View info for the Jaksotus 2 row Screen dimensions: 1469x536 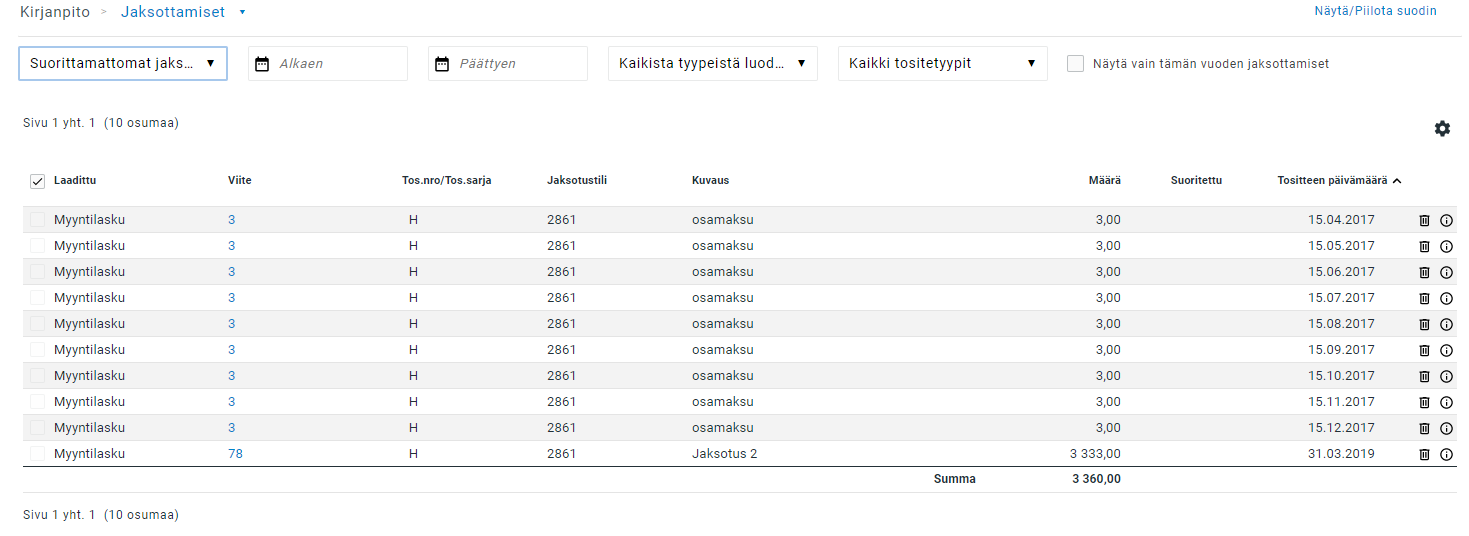click(x=1446, y=454)
